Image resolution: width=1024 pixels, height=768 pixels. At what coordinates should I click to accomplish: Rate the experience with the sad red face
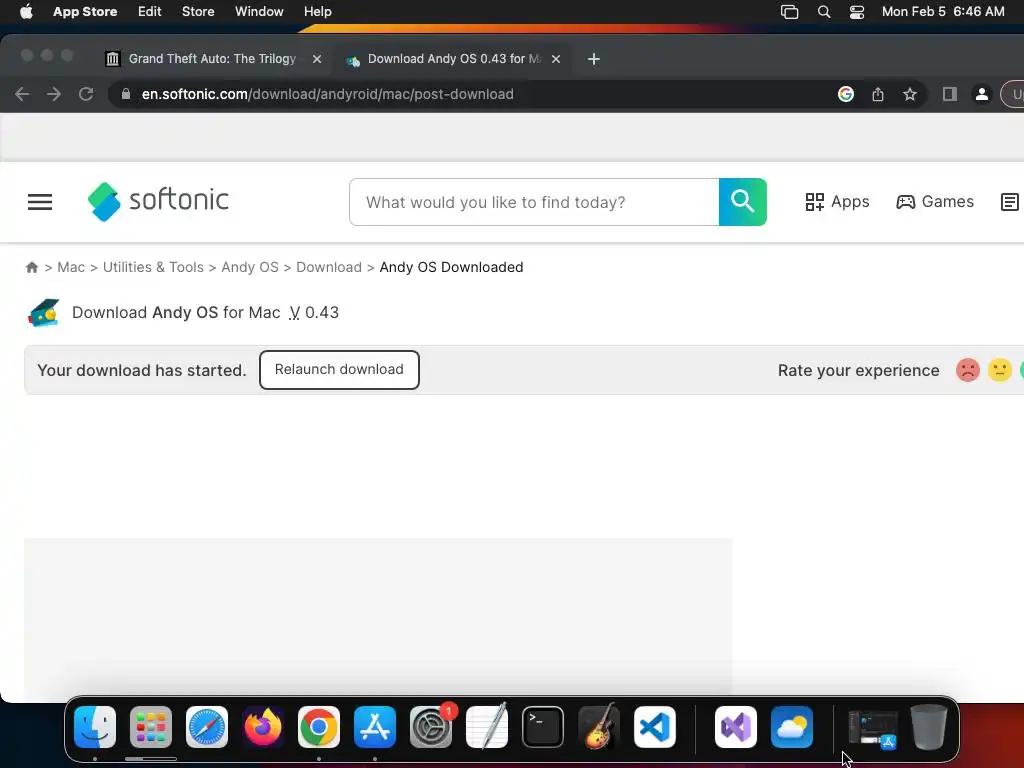click(968, 370)
